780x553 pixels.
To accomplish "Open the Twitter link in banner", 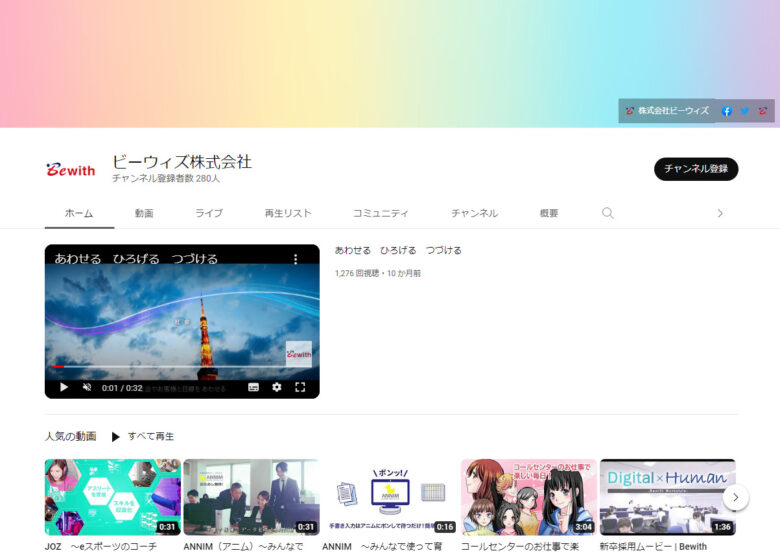I will 744,111.
